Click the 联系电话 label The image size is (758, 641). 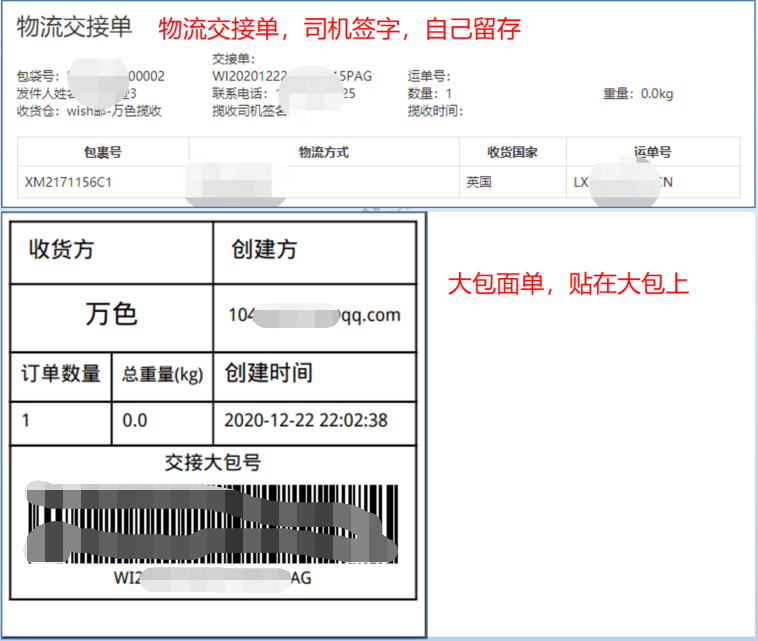coord(240,93)
